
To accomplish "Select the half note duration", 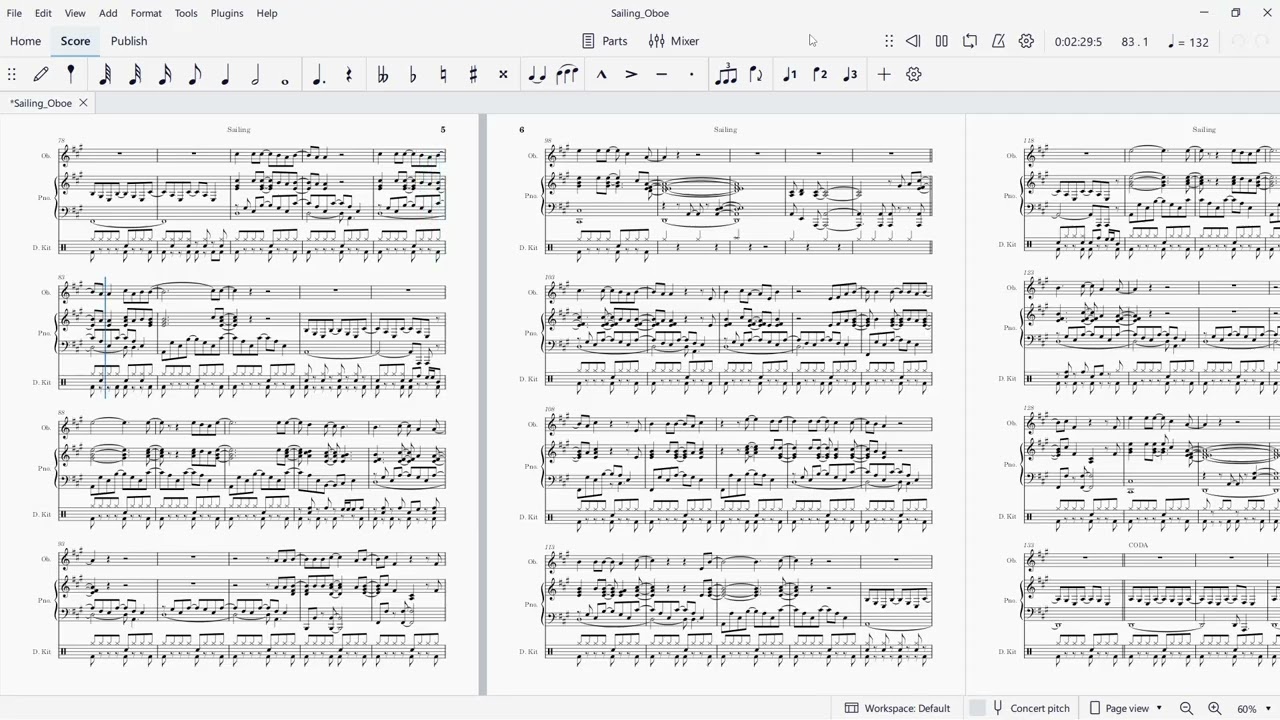I will point(255,74).
